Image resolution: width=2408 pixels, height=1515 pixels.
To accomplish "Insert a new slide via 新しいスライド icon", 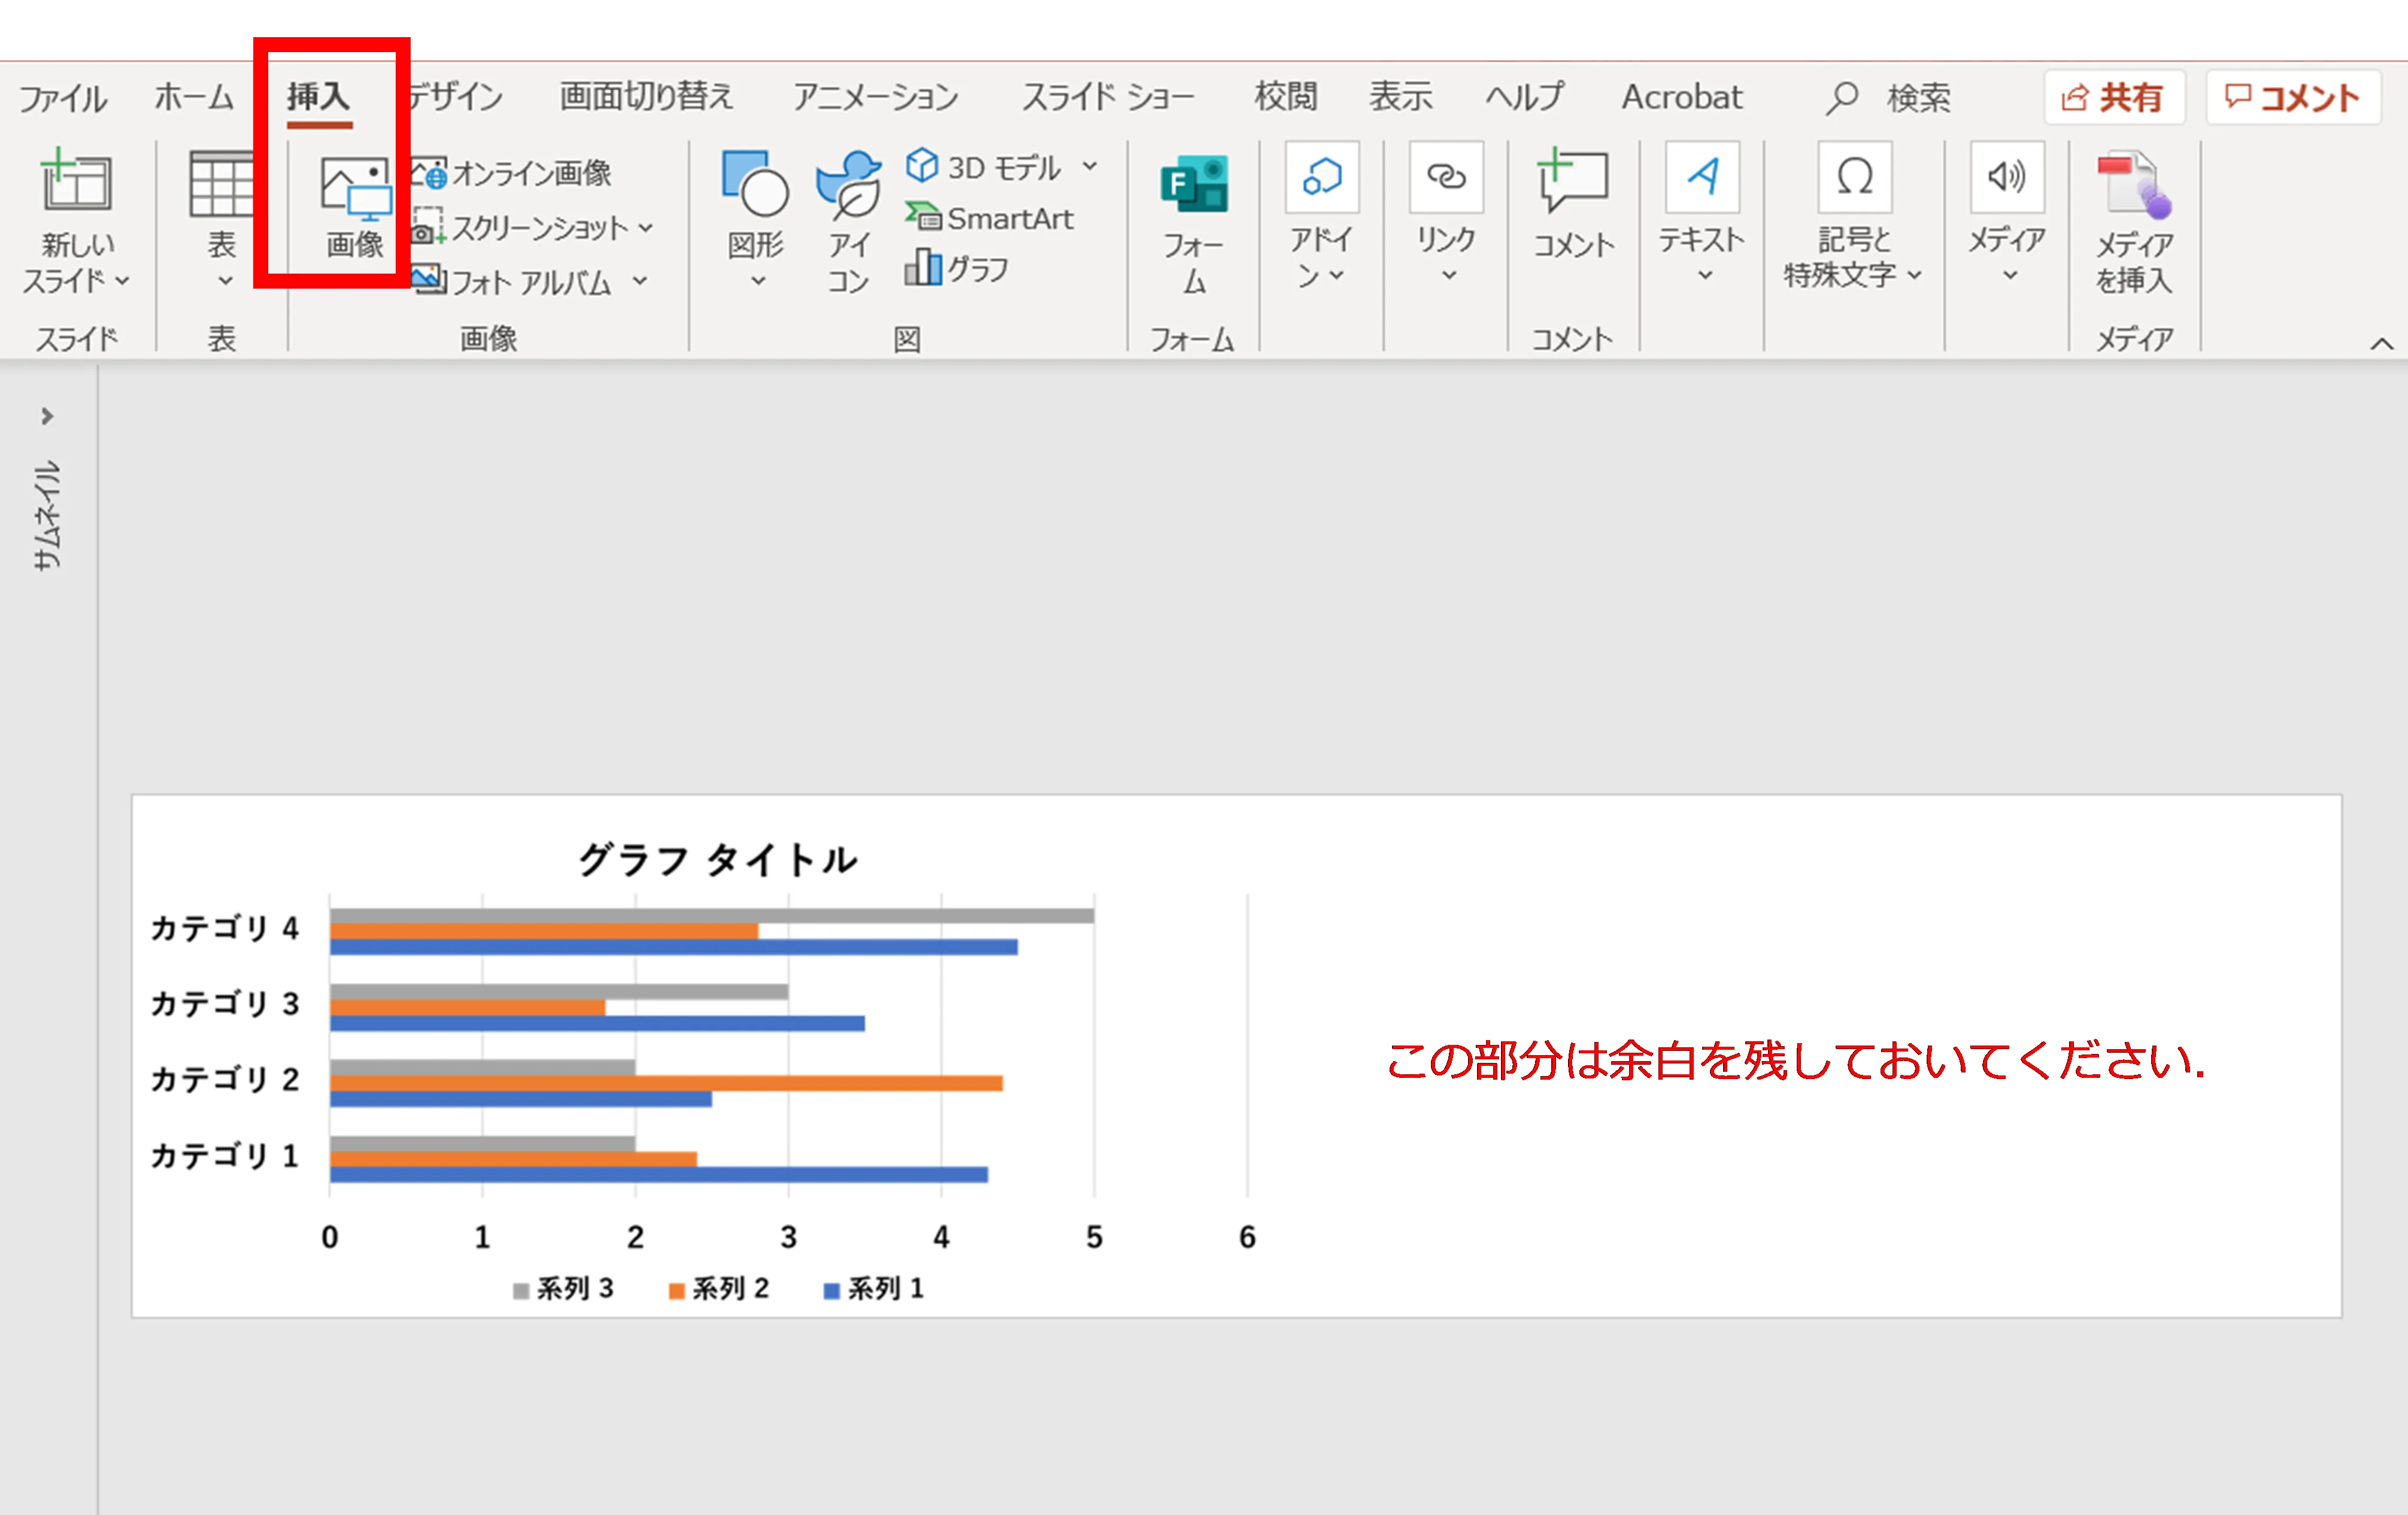I will pos(76,183).
